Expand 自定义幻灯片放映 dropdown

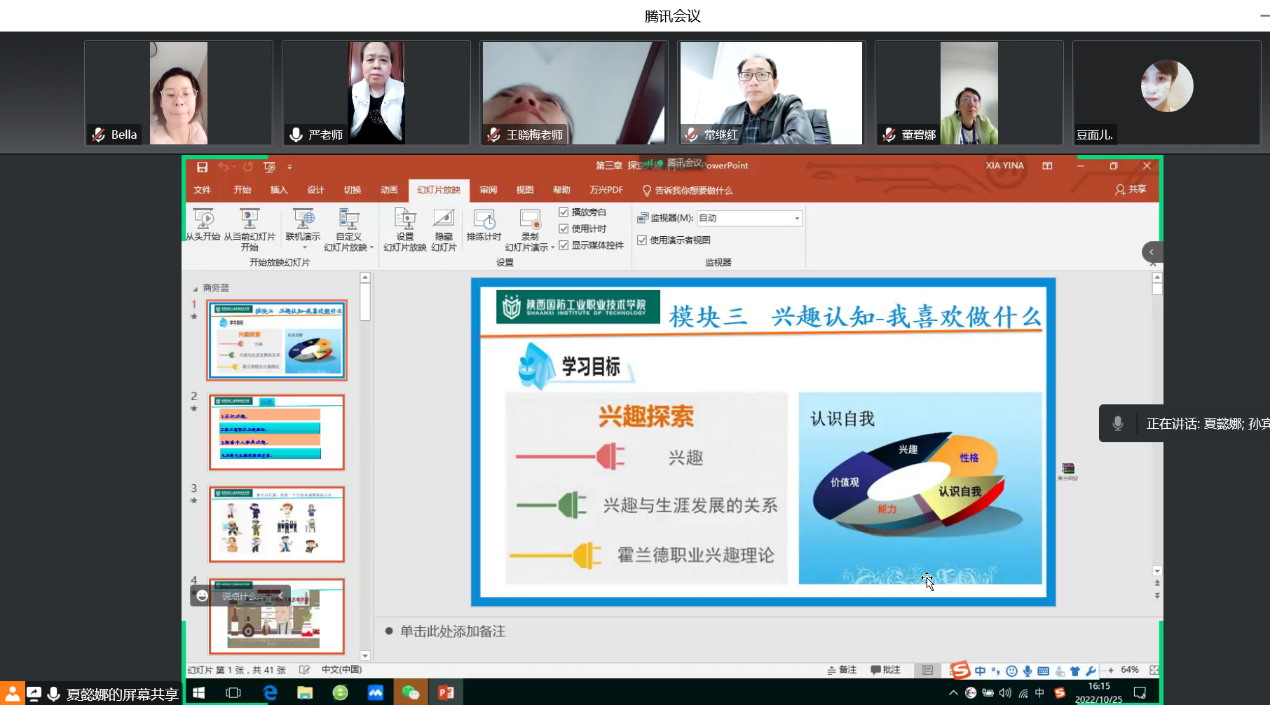point(371,248)
